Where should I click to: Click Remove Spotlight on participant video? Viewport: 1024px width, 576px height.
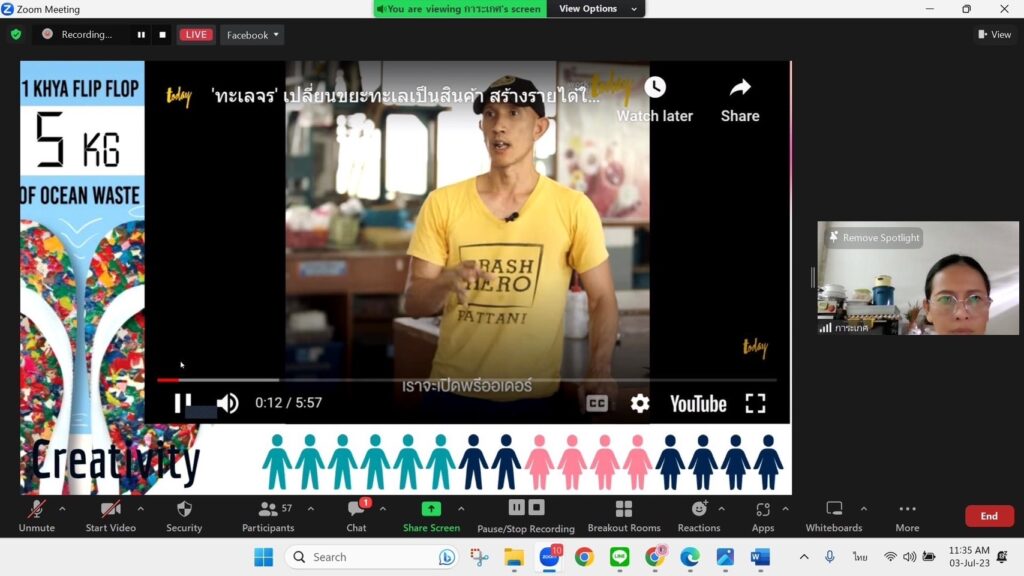tap(872, 238)
